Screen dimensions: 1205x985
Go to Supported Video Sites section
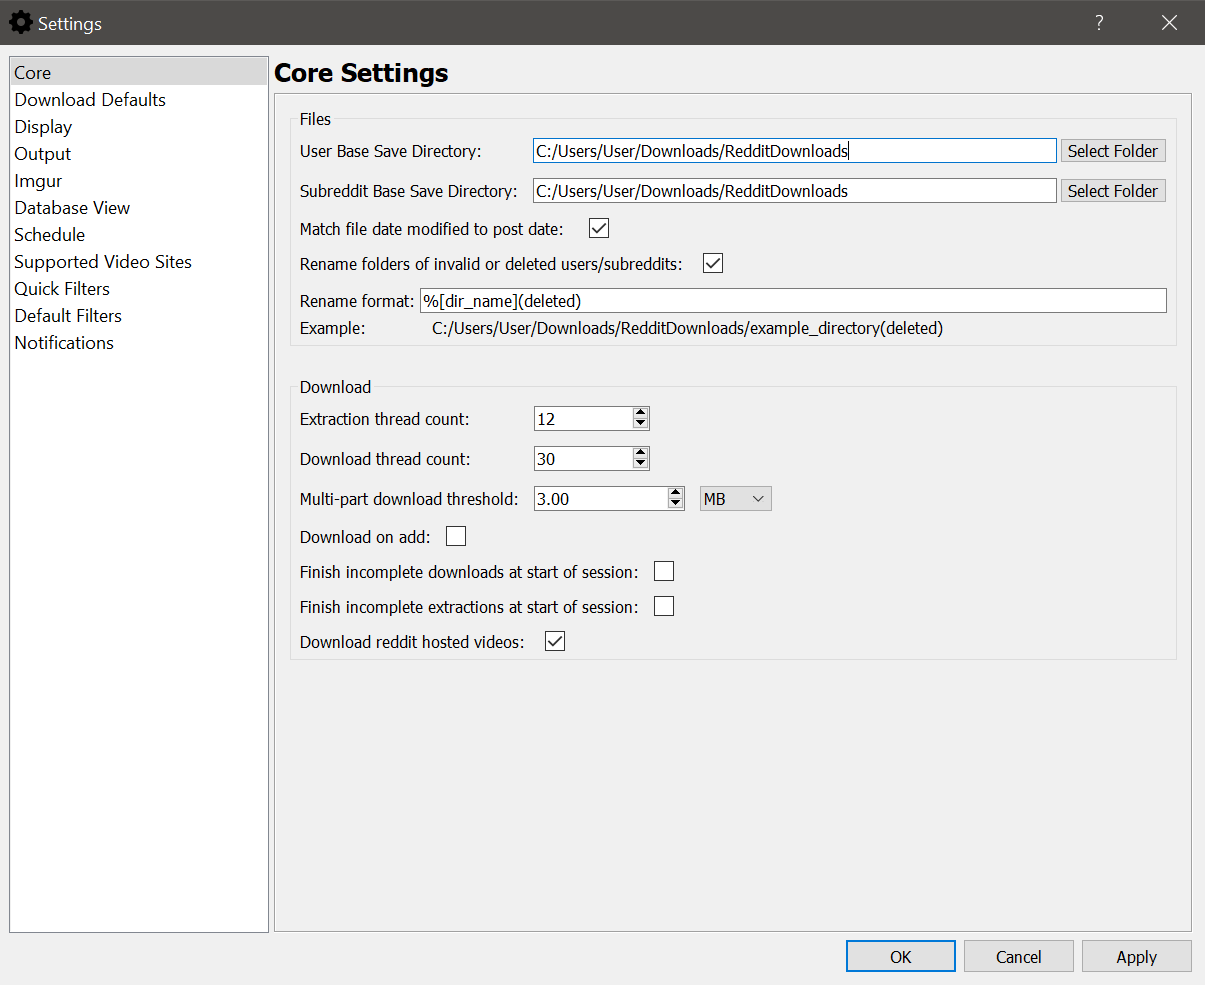103,262
